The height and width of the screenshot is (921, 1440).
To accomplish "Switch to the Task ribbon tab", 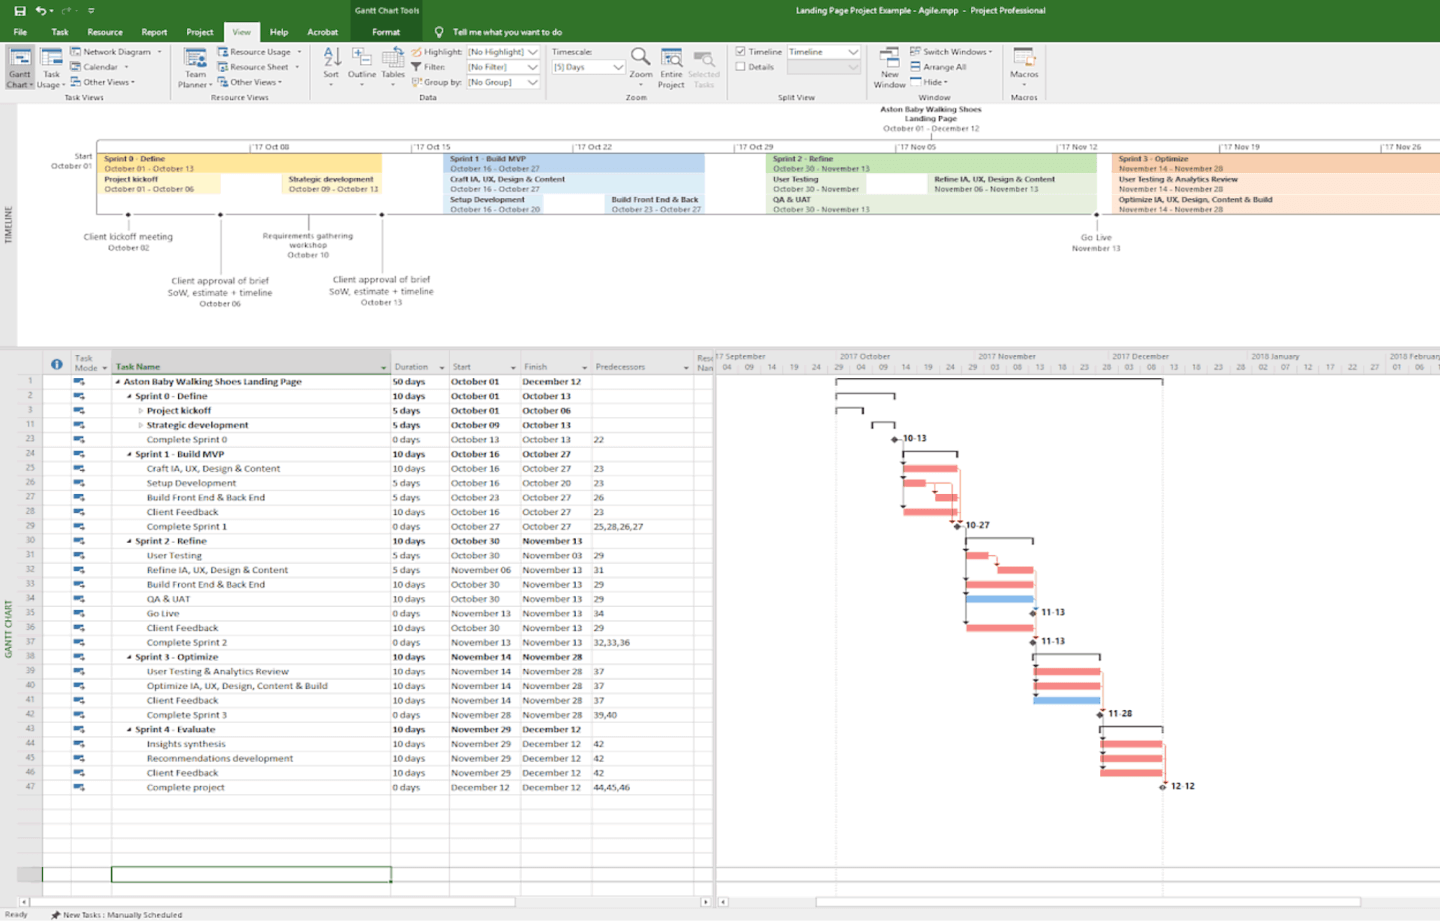I will point(60,32).
